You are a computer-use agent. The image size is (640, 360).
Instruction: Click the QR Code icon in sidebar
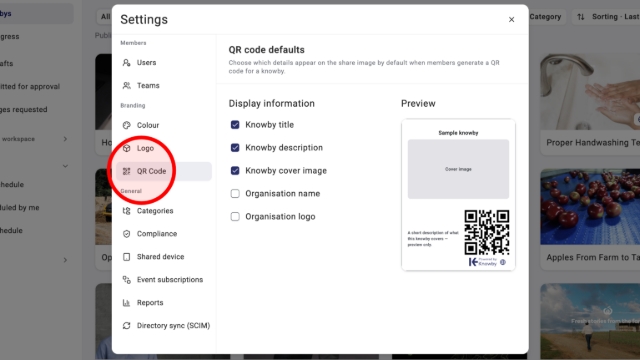tap(127, 171)
